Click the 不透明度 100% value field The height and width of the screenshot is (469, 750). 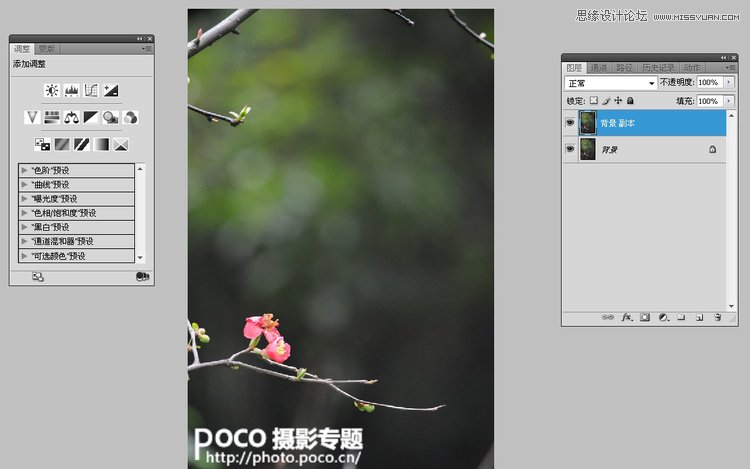tap(710, 82)
